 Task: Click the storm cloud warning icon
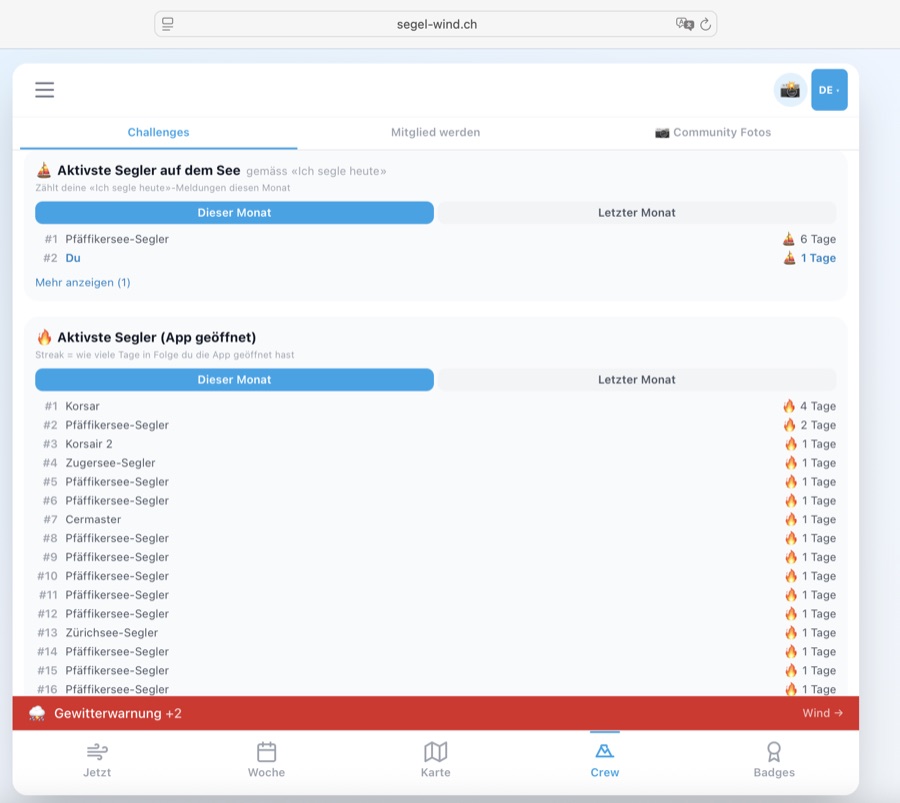point(37,713)
